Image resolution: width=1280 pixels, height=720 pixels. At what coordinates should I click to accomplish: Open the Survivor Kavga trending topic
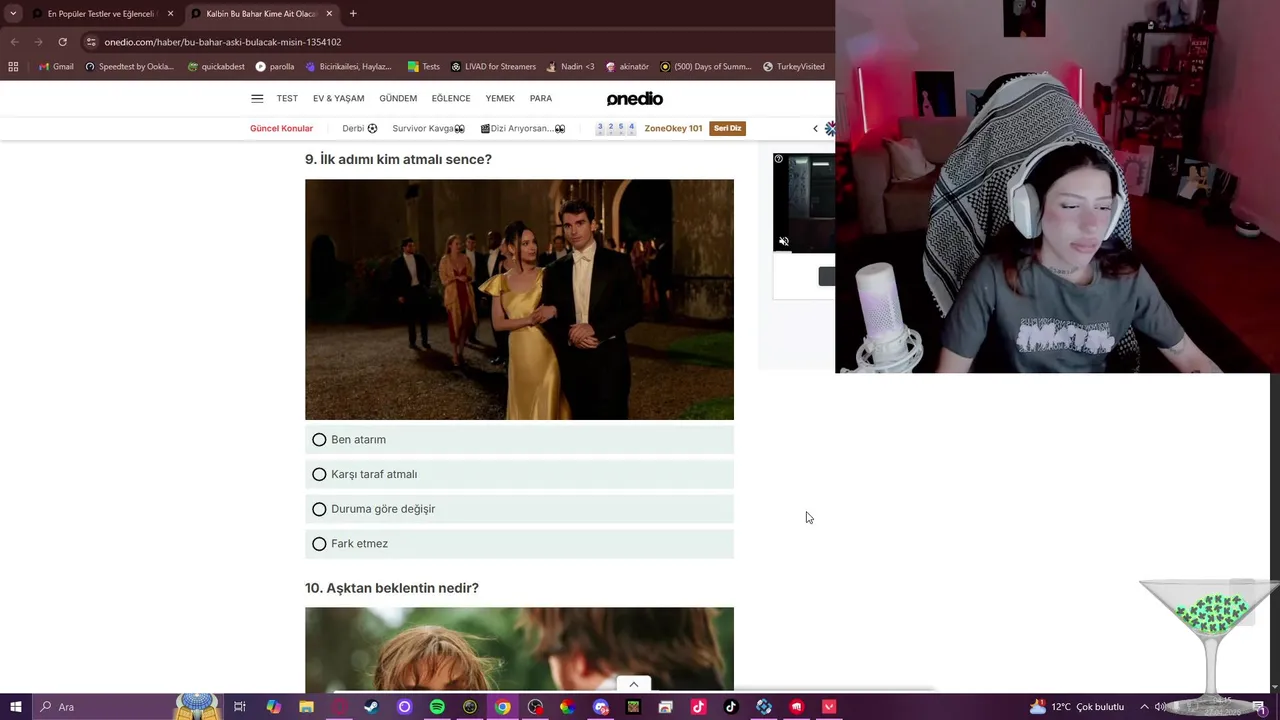click(428, 128)
